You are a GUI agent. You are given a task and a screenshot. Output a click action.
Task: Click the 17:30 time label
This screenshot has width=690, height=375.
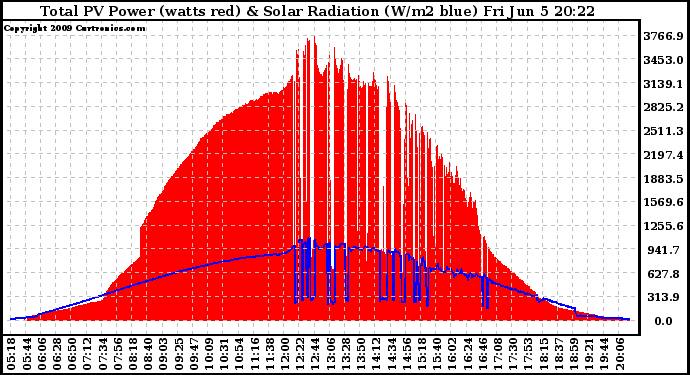pos(513,354)
